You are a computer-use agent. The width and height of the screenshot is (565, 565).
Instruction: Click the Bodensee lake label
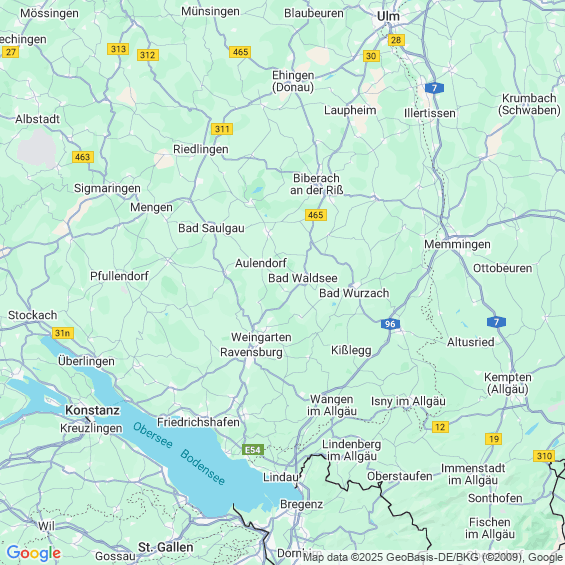pos(203,467)
